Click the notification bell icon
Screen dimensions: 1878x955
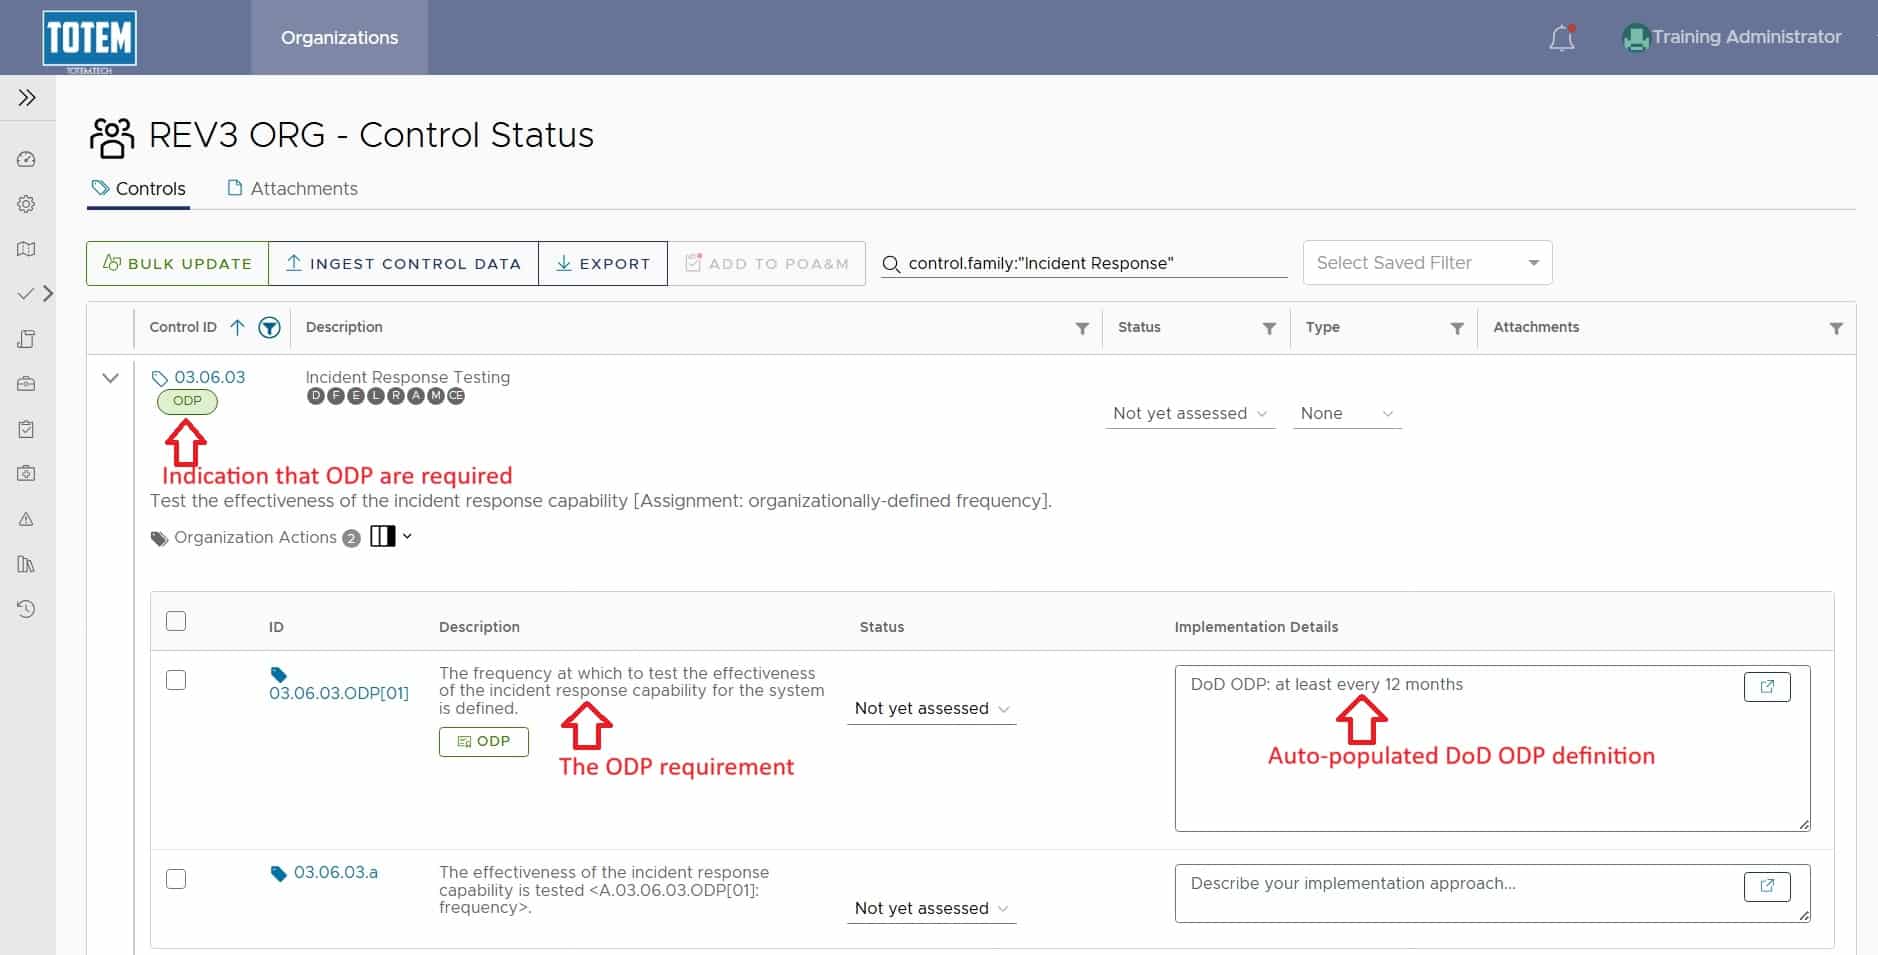tap(1561, 38)
